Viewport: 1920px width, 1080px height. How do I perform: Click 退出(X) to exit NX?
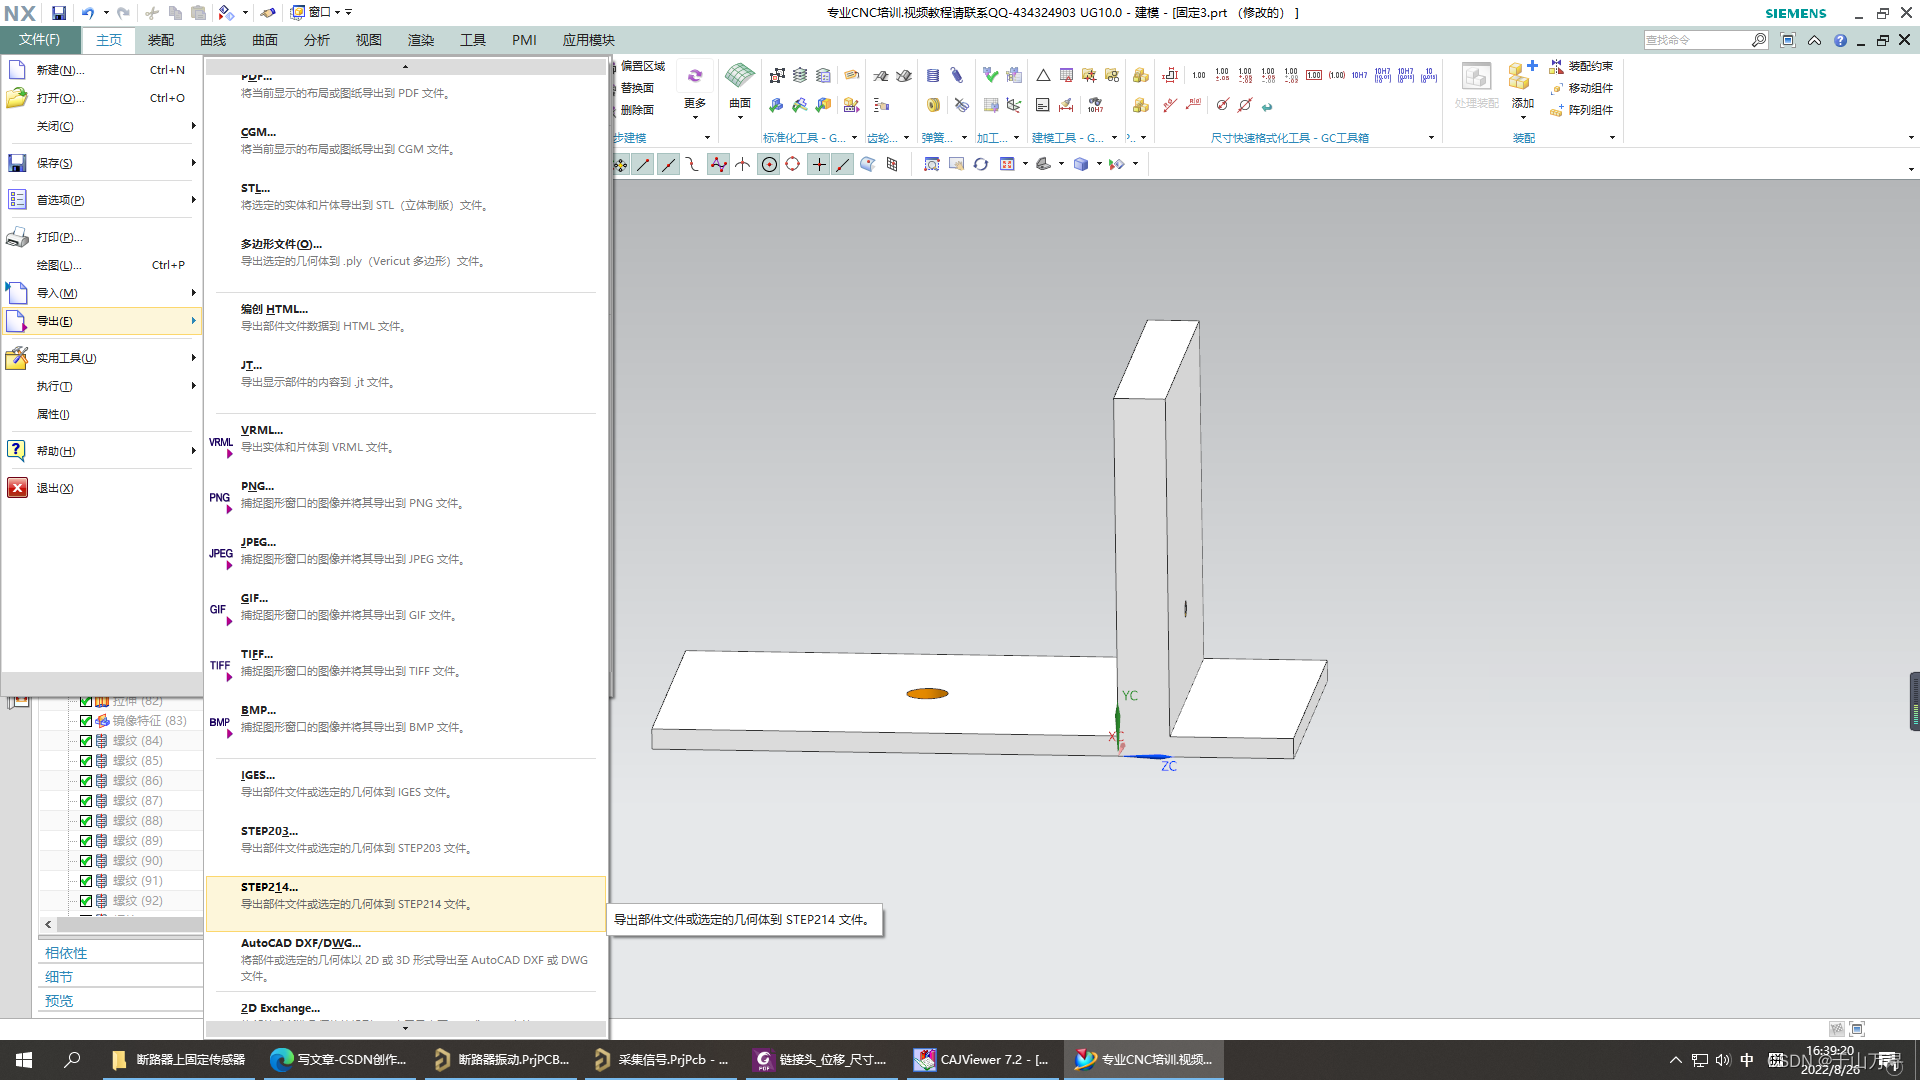55,488
